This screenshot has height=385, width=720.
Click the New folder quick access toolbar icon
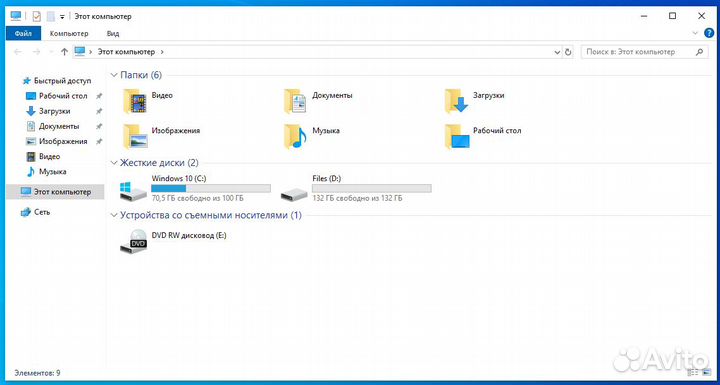(51, 17)
